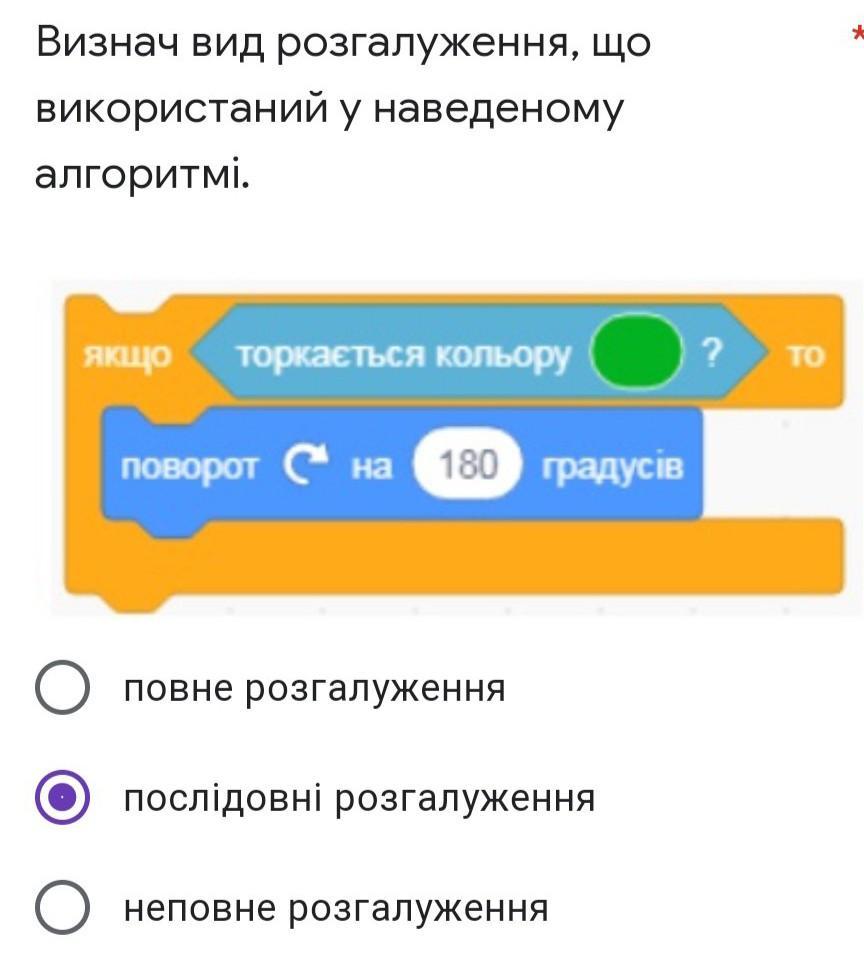Click the 'градусів' label on blue block

(x=613, y=467)
